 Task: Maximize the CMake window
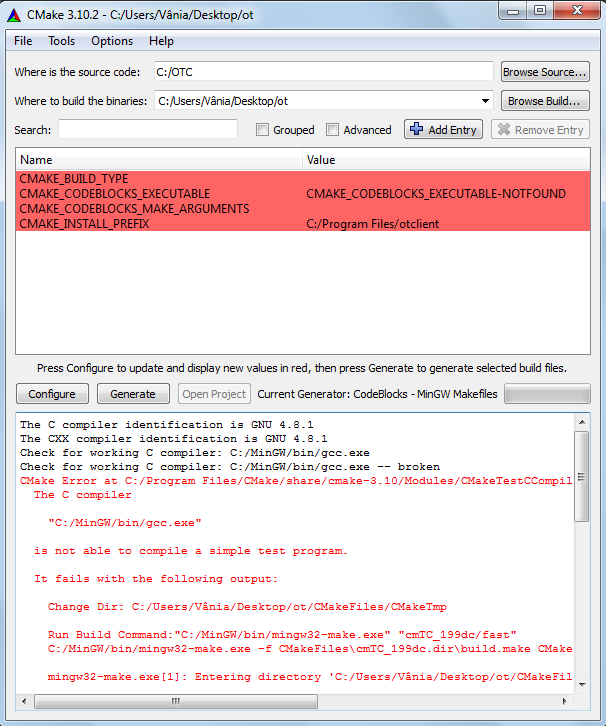pos(540,10)
